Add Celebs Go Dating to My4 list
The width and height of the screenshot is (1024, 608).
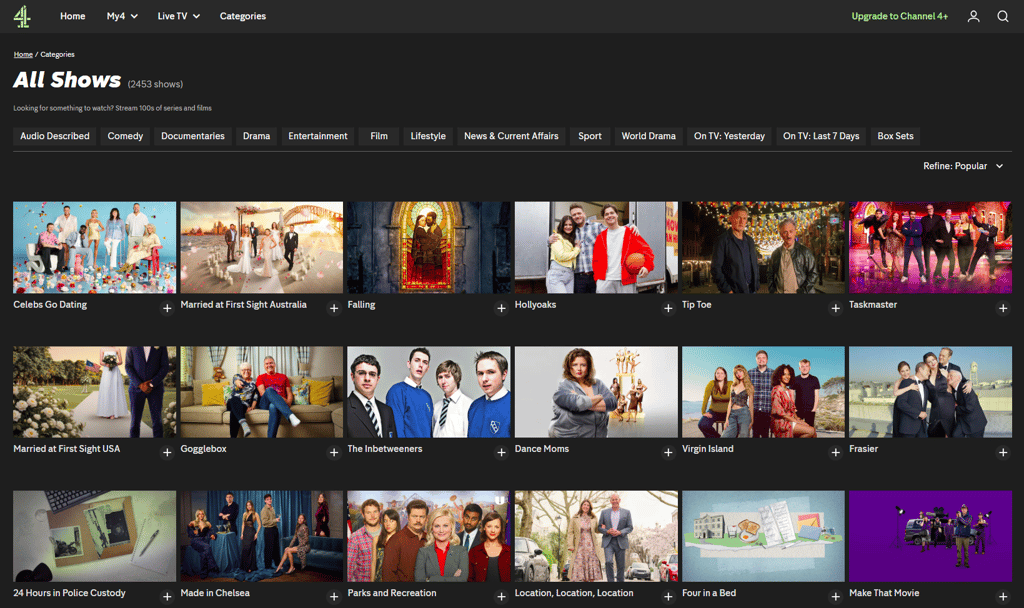point(167,308)
